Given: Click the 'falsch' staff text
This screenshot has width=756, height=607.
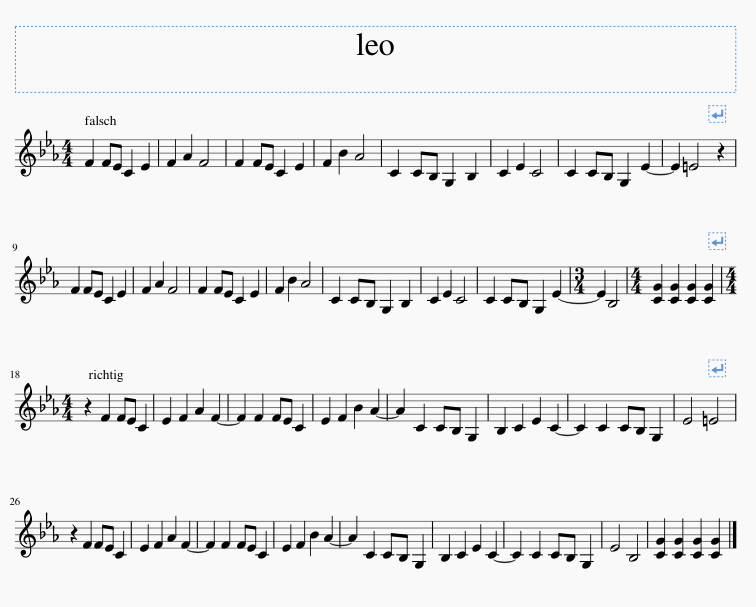Looking at the screenshot, I should click(x=100, y=121).
